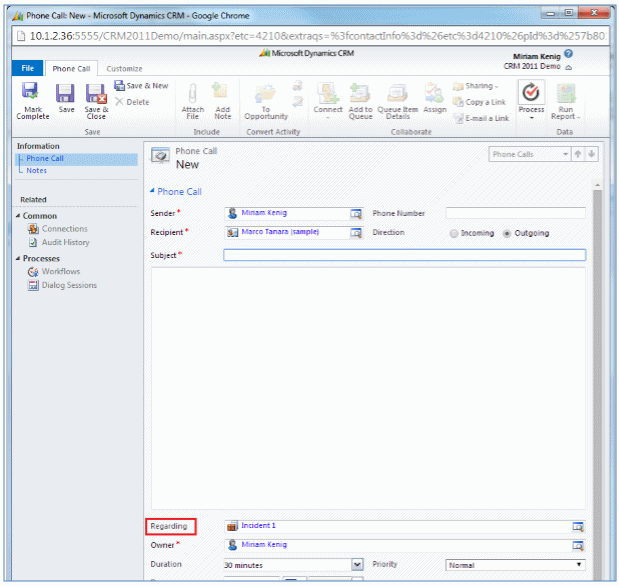Convert activity To Opportunity
The height and width of the screenshot is (586, 619).
pos(266,101)
